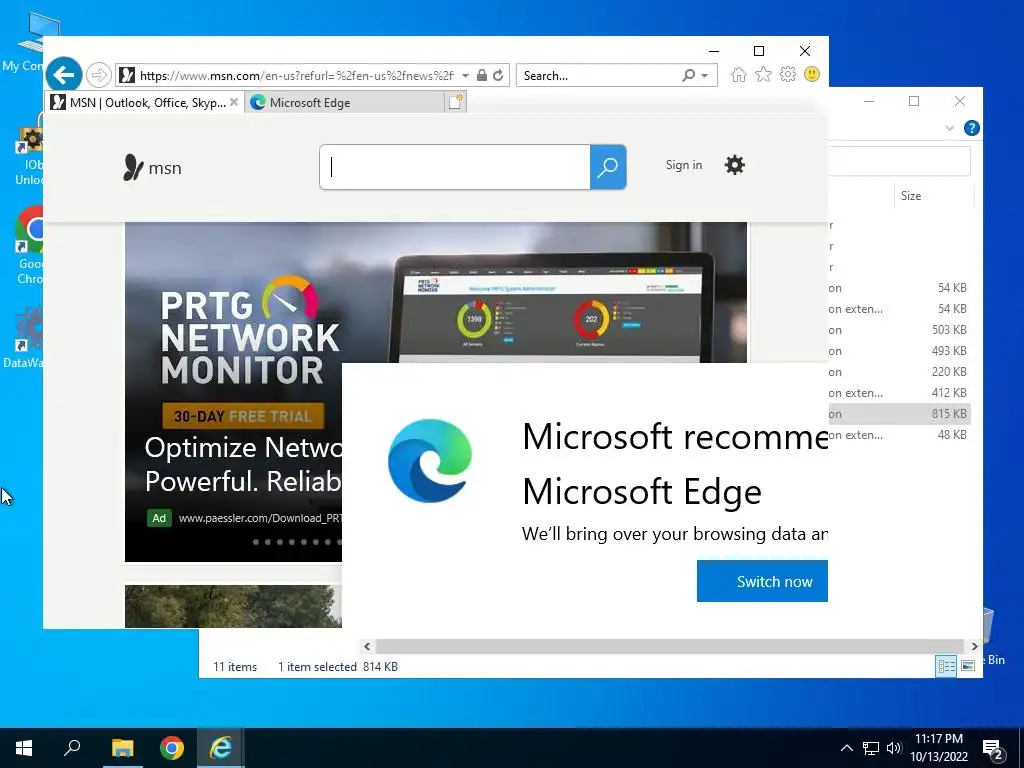
Task: Click the Sign in link on MSN
Action: point(684,165)
